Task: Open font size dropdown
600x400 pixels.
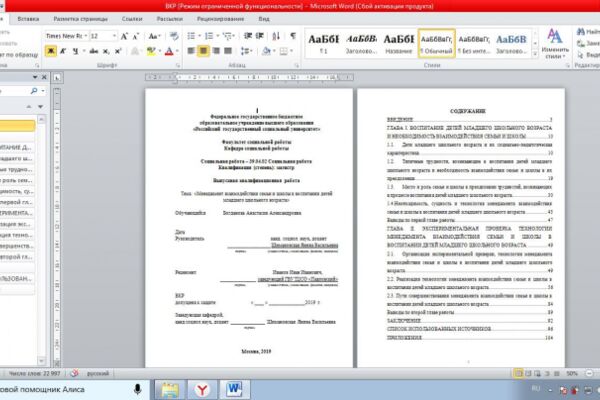Action: (x=114, y=36)
